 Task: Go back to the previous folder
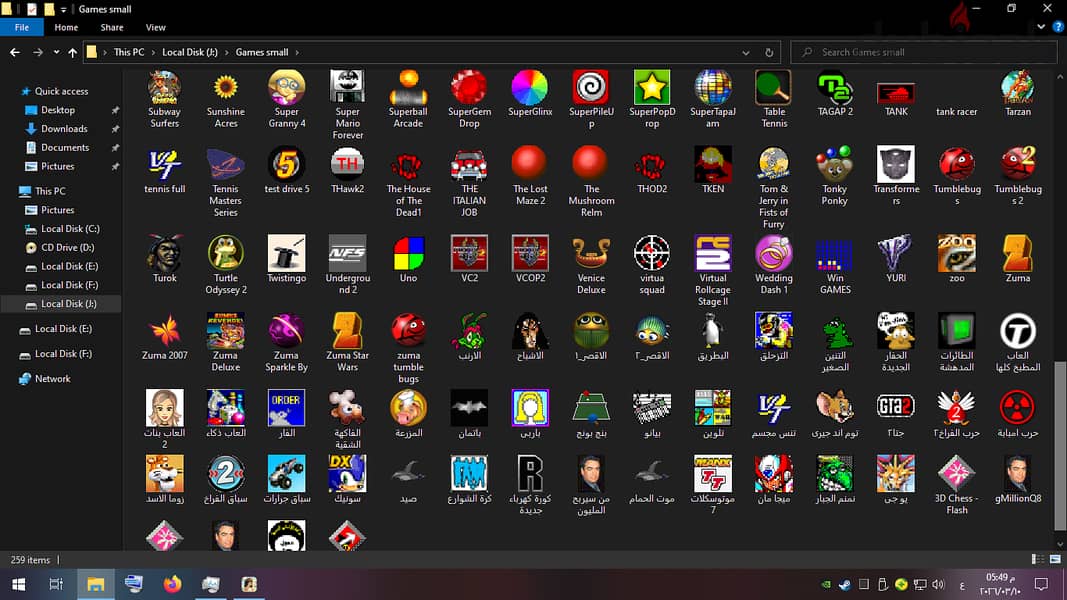click(15, 52)
